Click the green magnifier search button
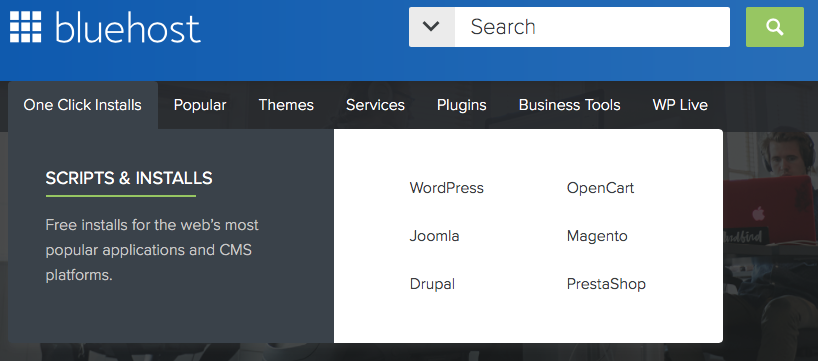Image resolution: width=818 pixels, height=361 pixels. [775, 27]
